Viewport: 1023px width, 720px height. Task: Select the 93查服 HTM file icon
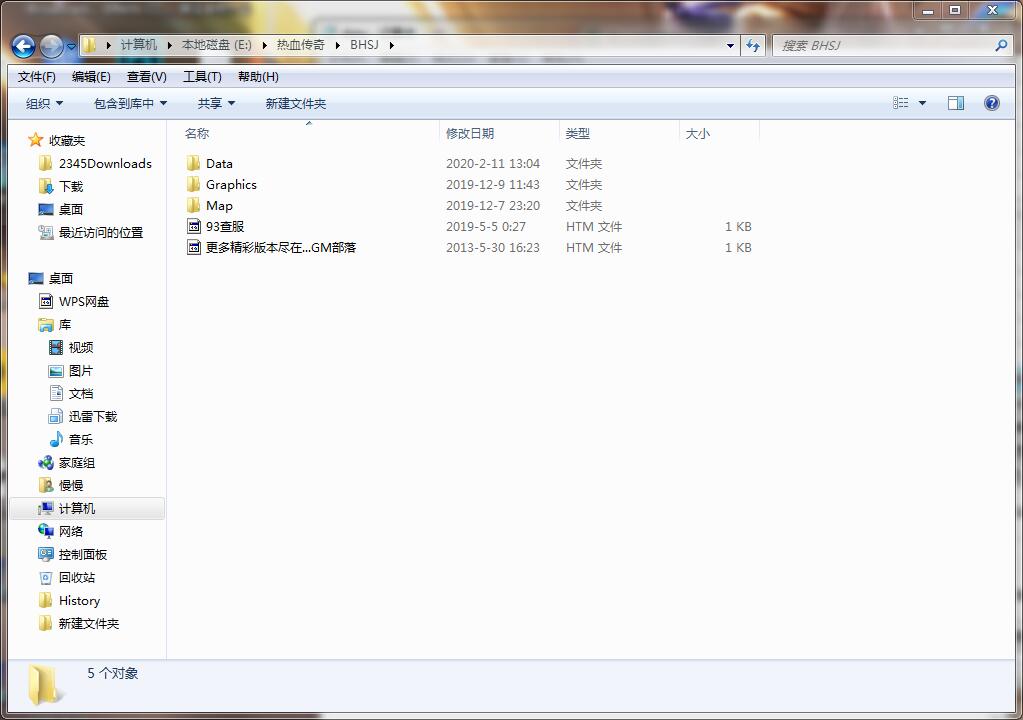pyautogui.click(x=194, y=227)
